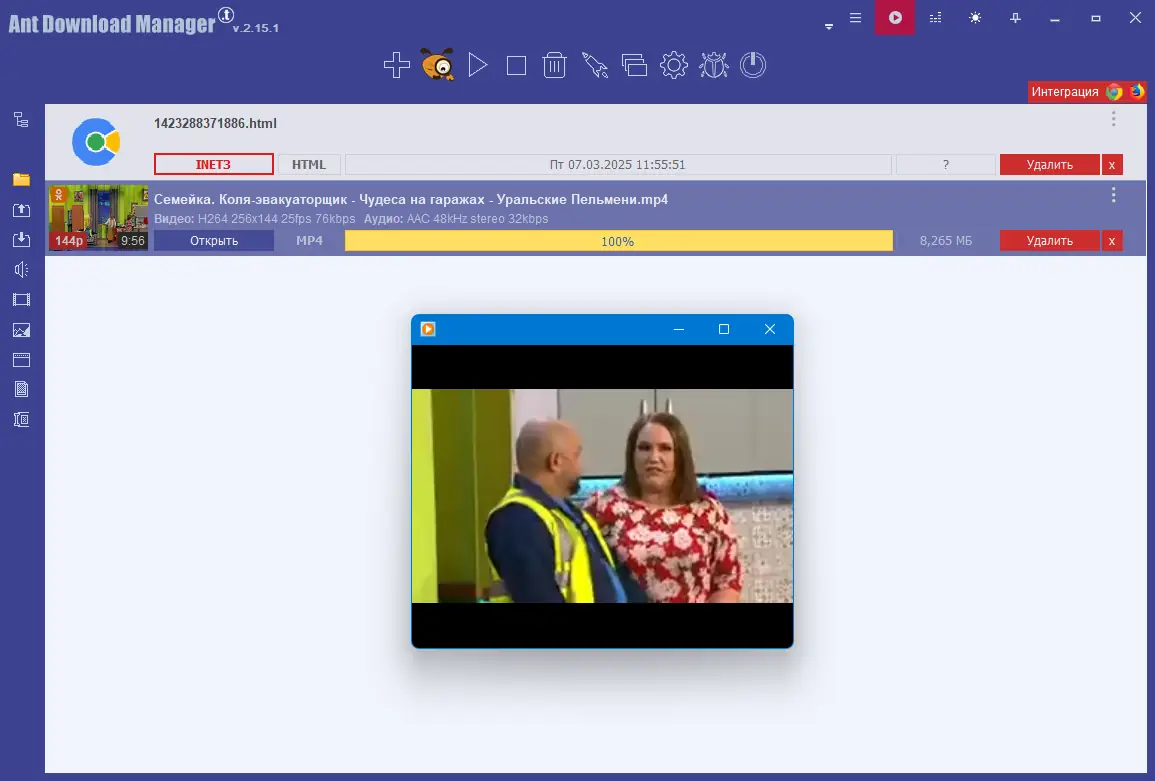Filter video files via film sidebar icon
1155x781 pixels.
tap(21, 300)
